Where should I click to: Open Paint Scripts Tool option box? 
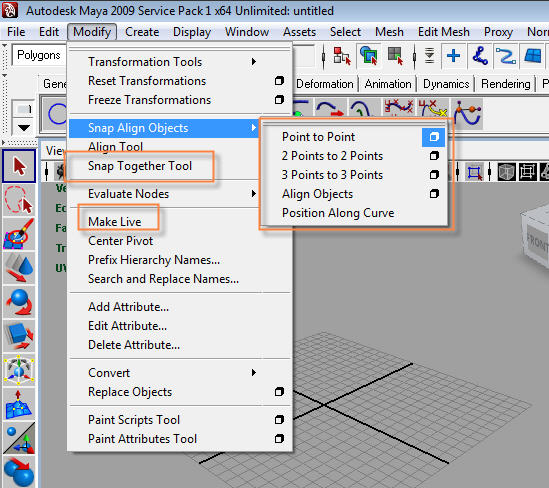coord(279,420)
